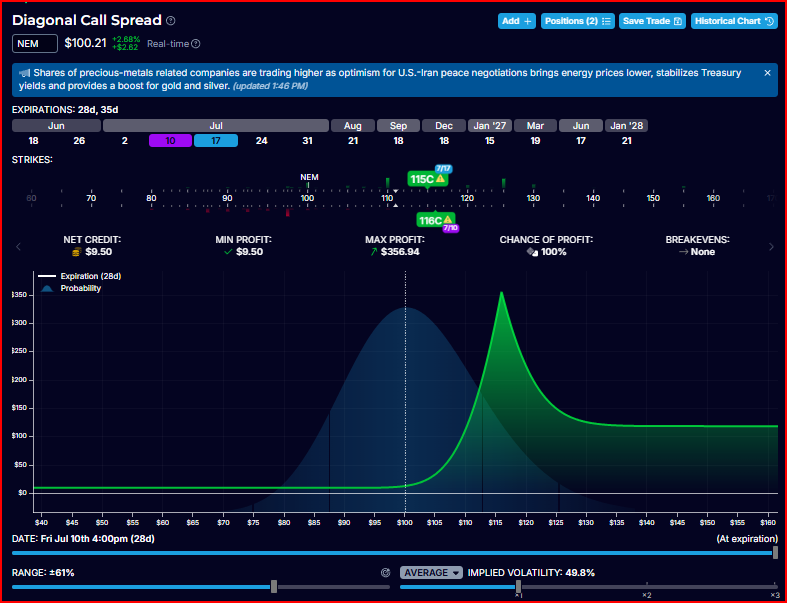787x603 pixels.
Task: Click the warning icon on 116C marker
Action: coord(448,220)
